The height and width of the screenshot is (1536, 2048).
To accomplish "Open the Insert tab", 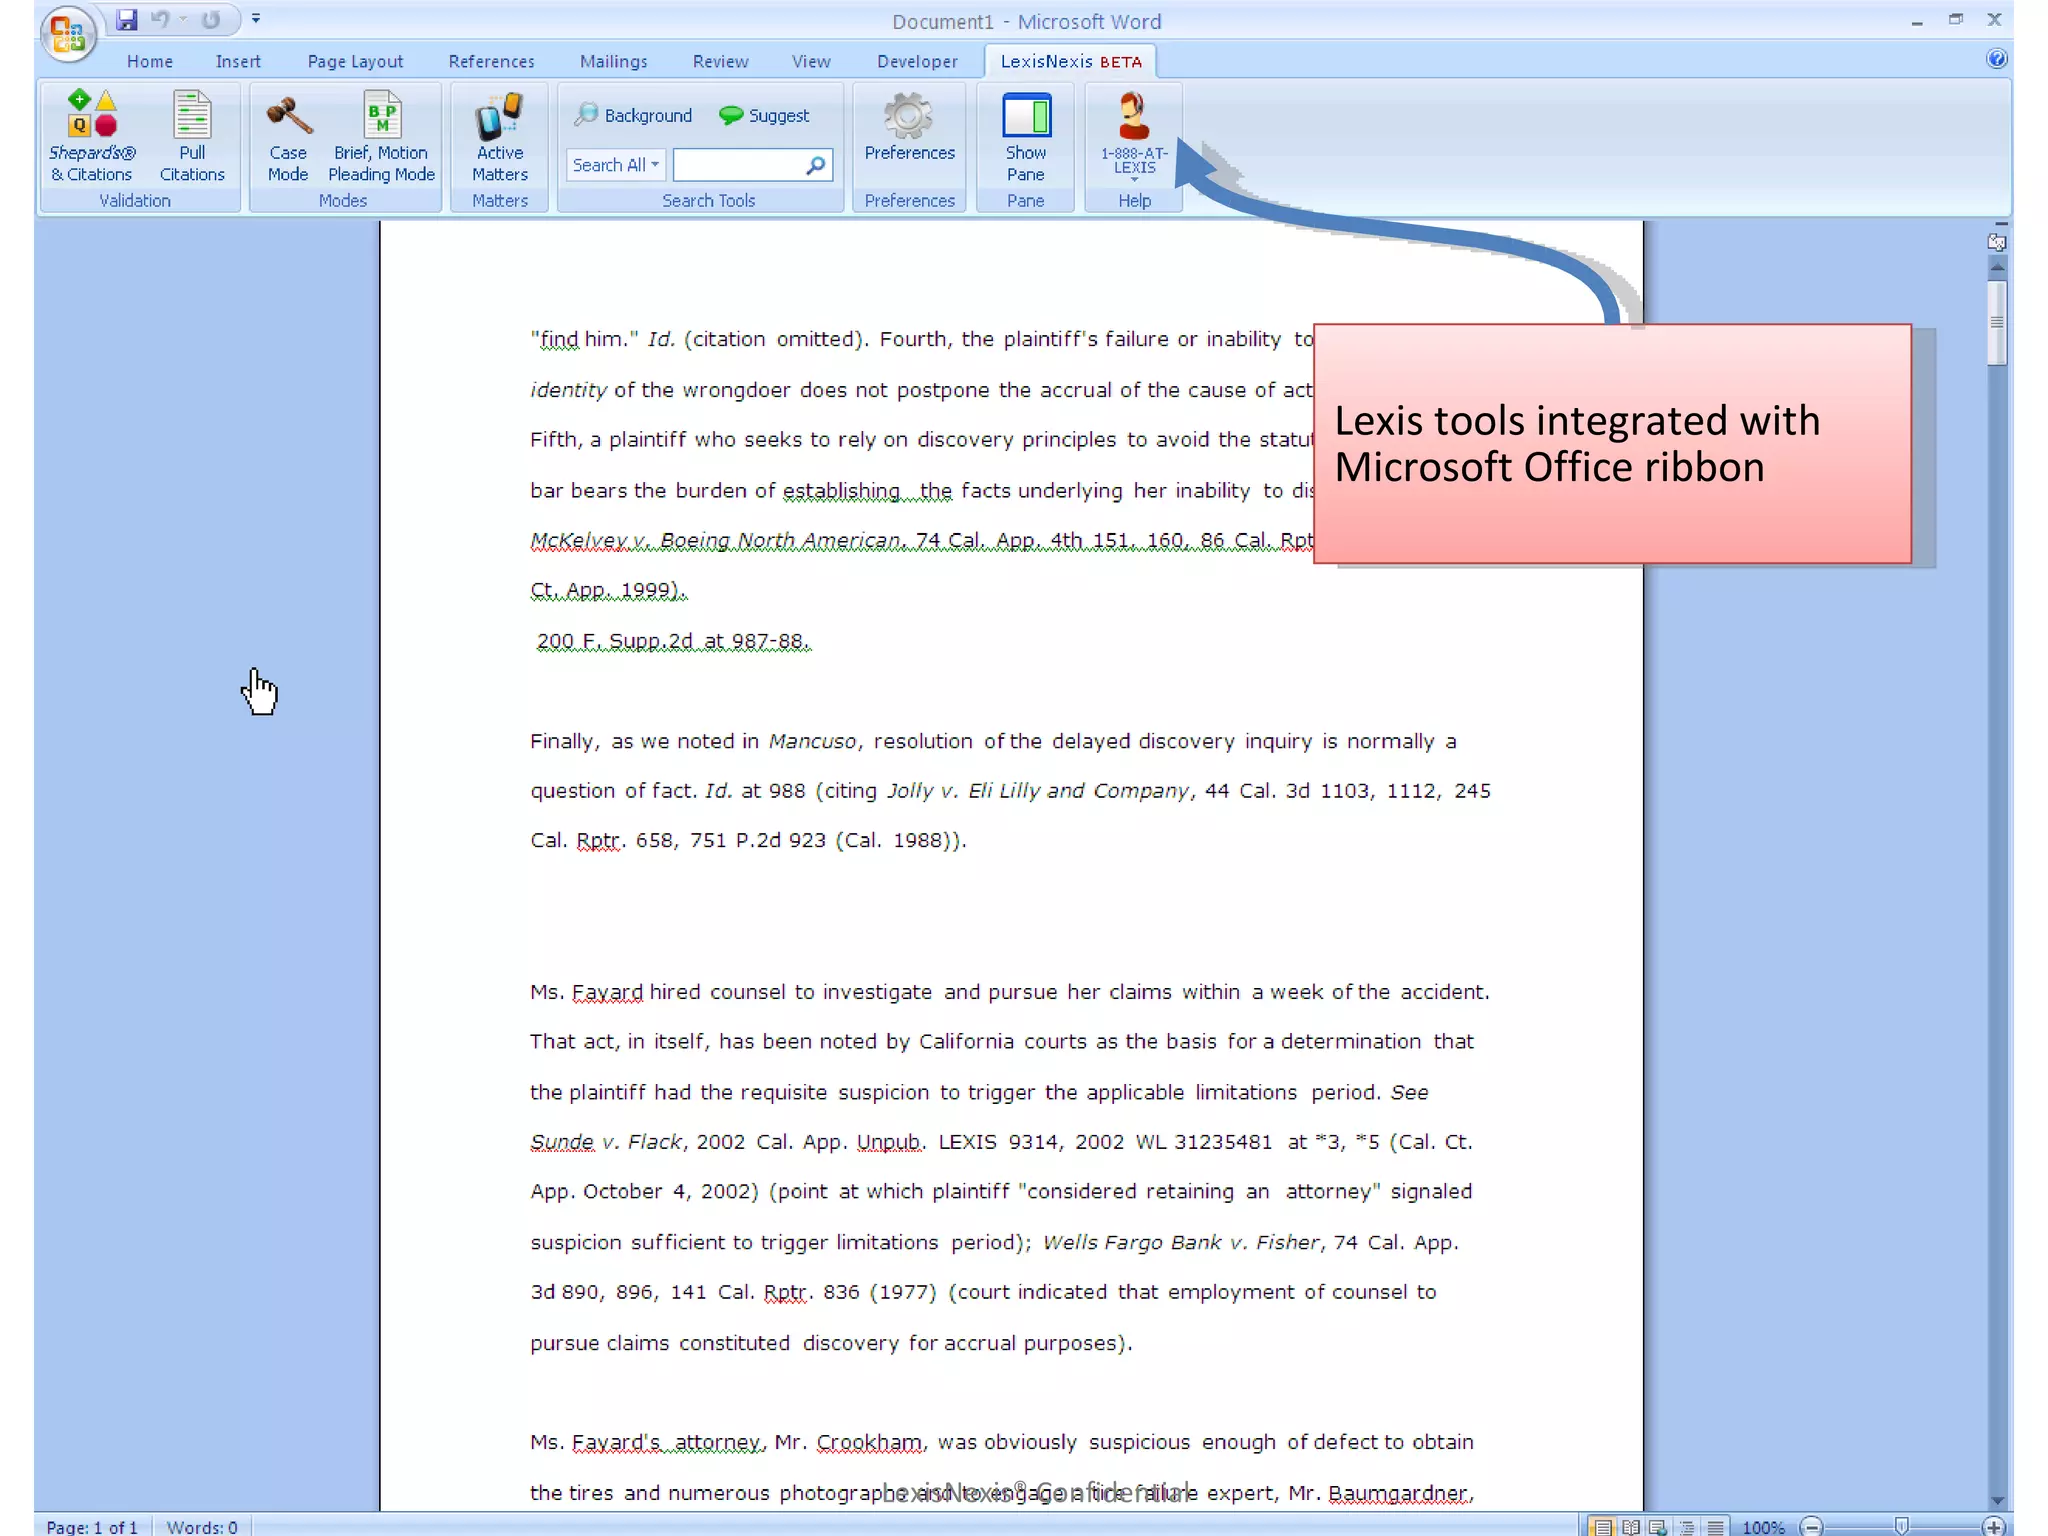I will coord(238,61).
